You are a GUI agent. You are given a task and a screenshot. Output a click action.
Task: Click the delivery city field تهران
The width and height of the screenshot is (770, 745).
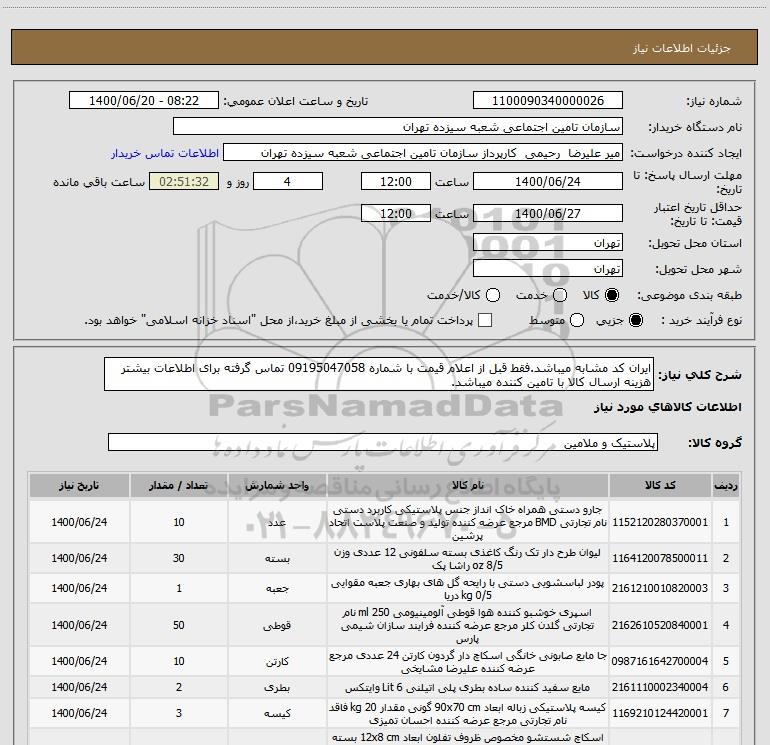click(x=548, y=269)
